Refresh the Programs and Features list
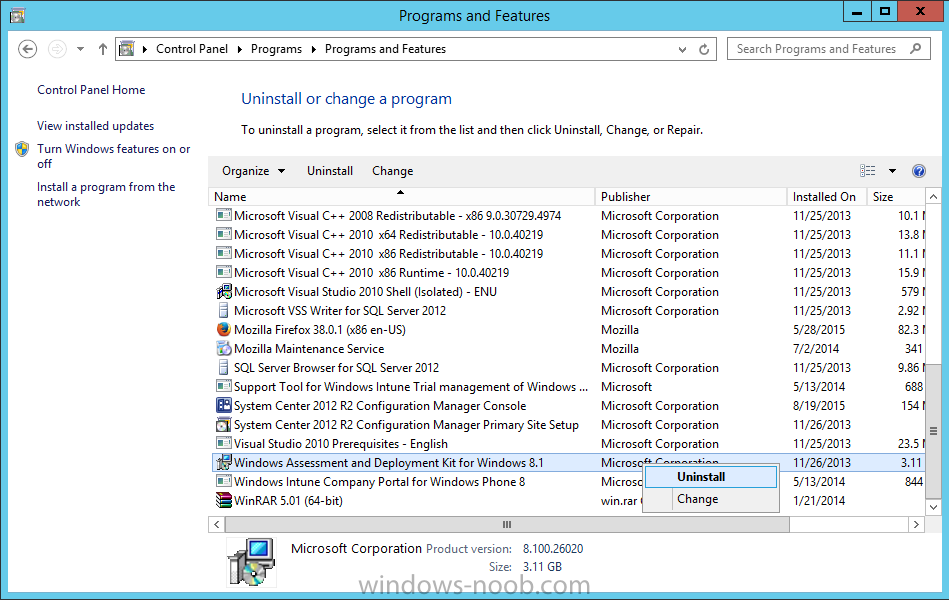The image size is (949, 600). (704, 50)
